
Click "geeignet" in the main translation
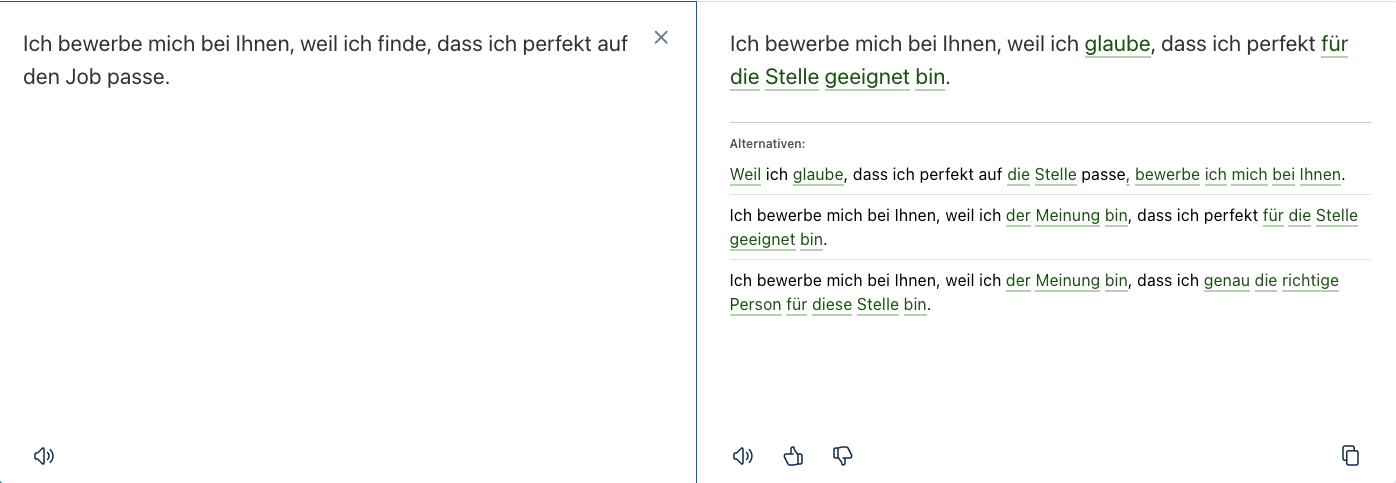tap(867, 77)
